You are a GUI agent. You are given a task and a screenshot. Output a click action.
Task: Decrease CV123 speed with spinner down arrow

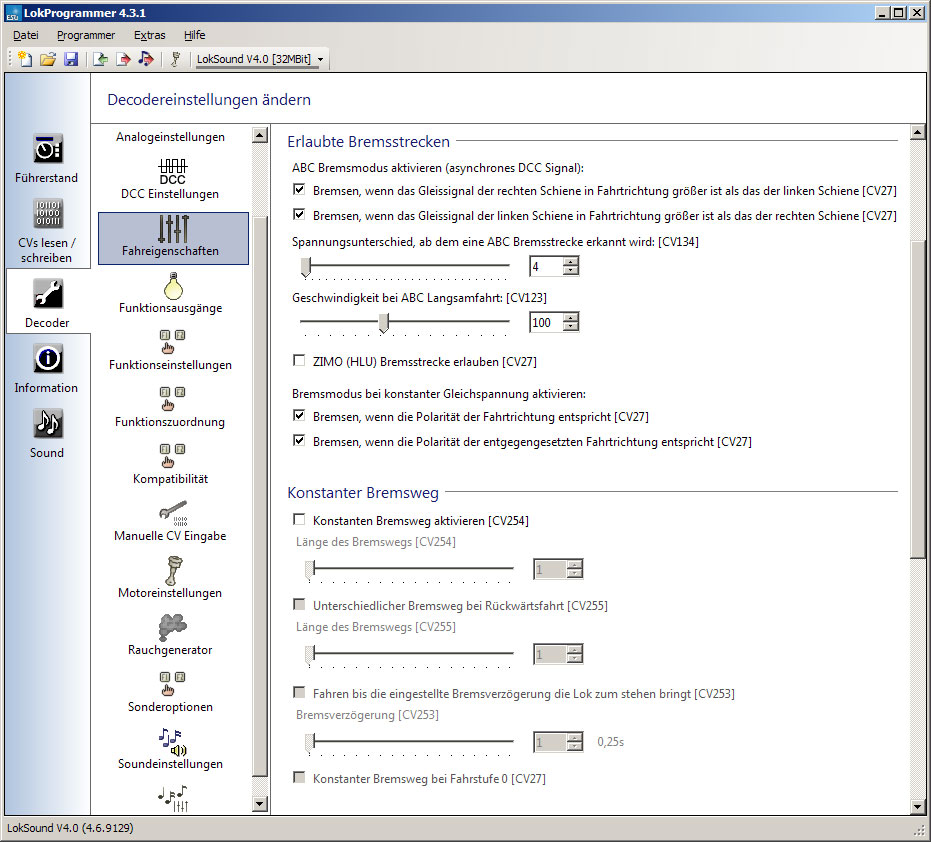[571, 327]
